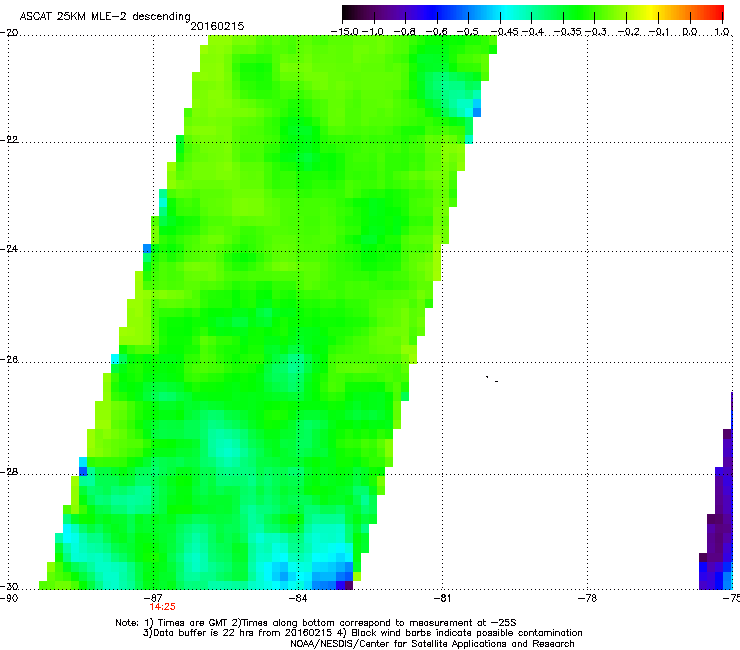Click the '-28' latitude axis label
This screenshot has width=740, height=650.
tap(9, 472)
